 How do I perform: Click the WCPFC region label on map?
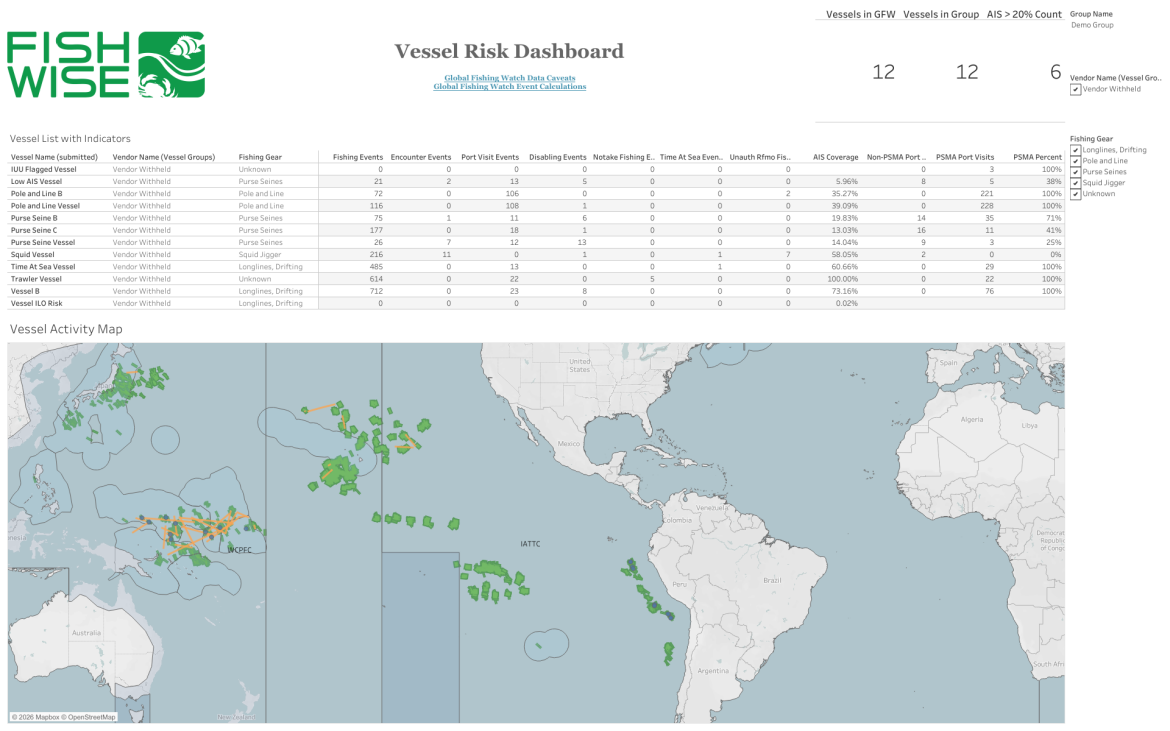(x=241, y=550)
